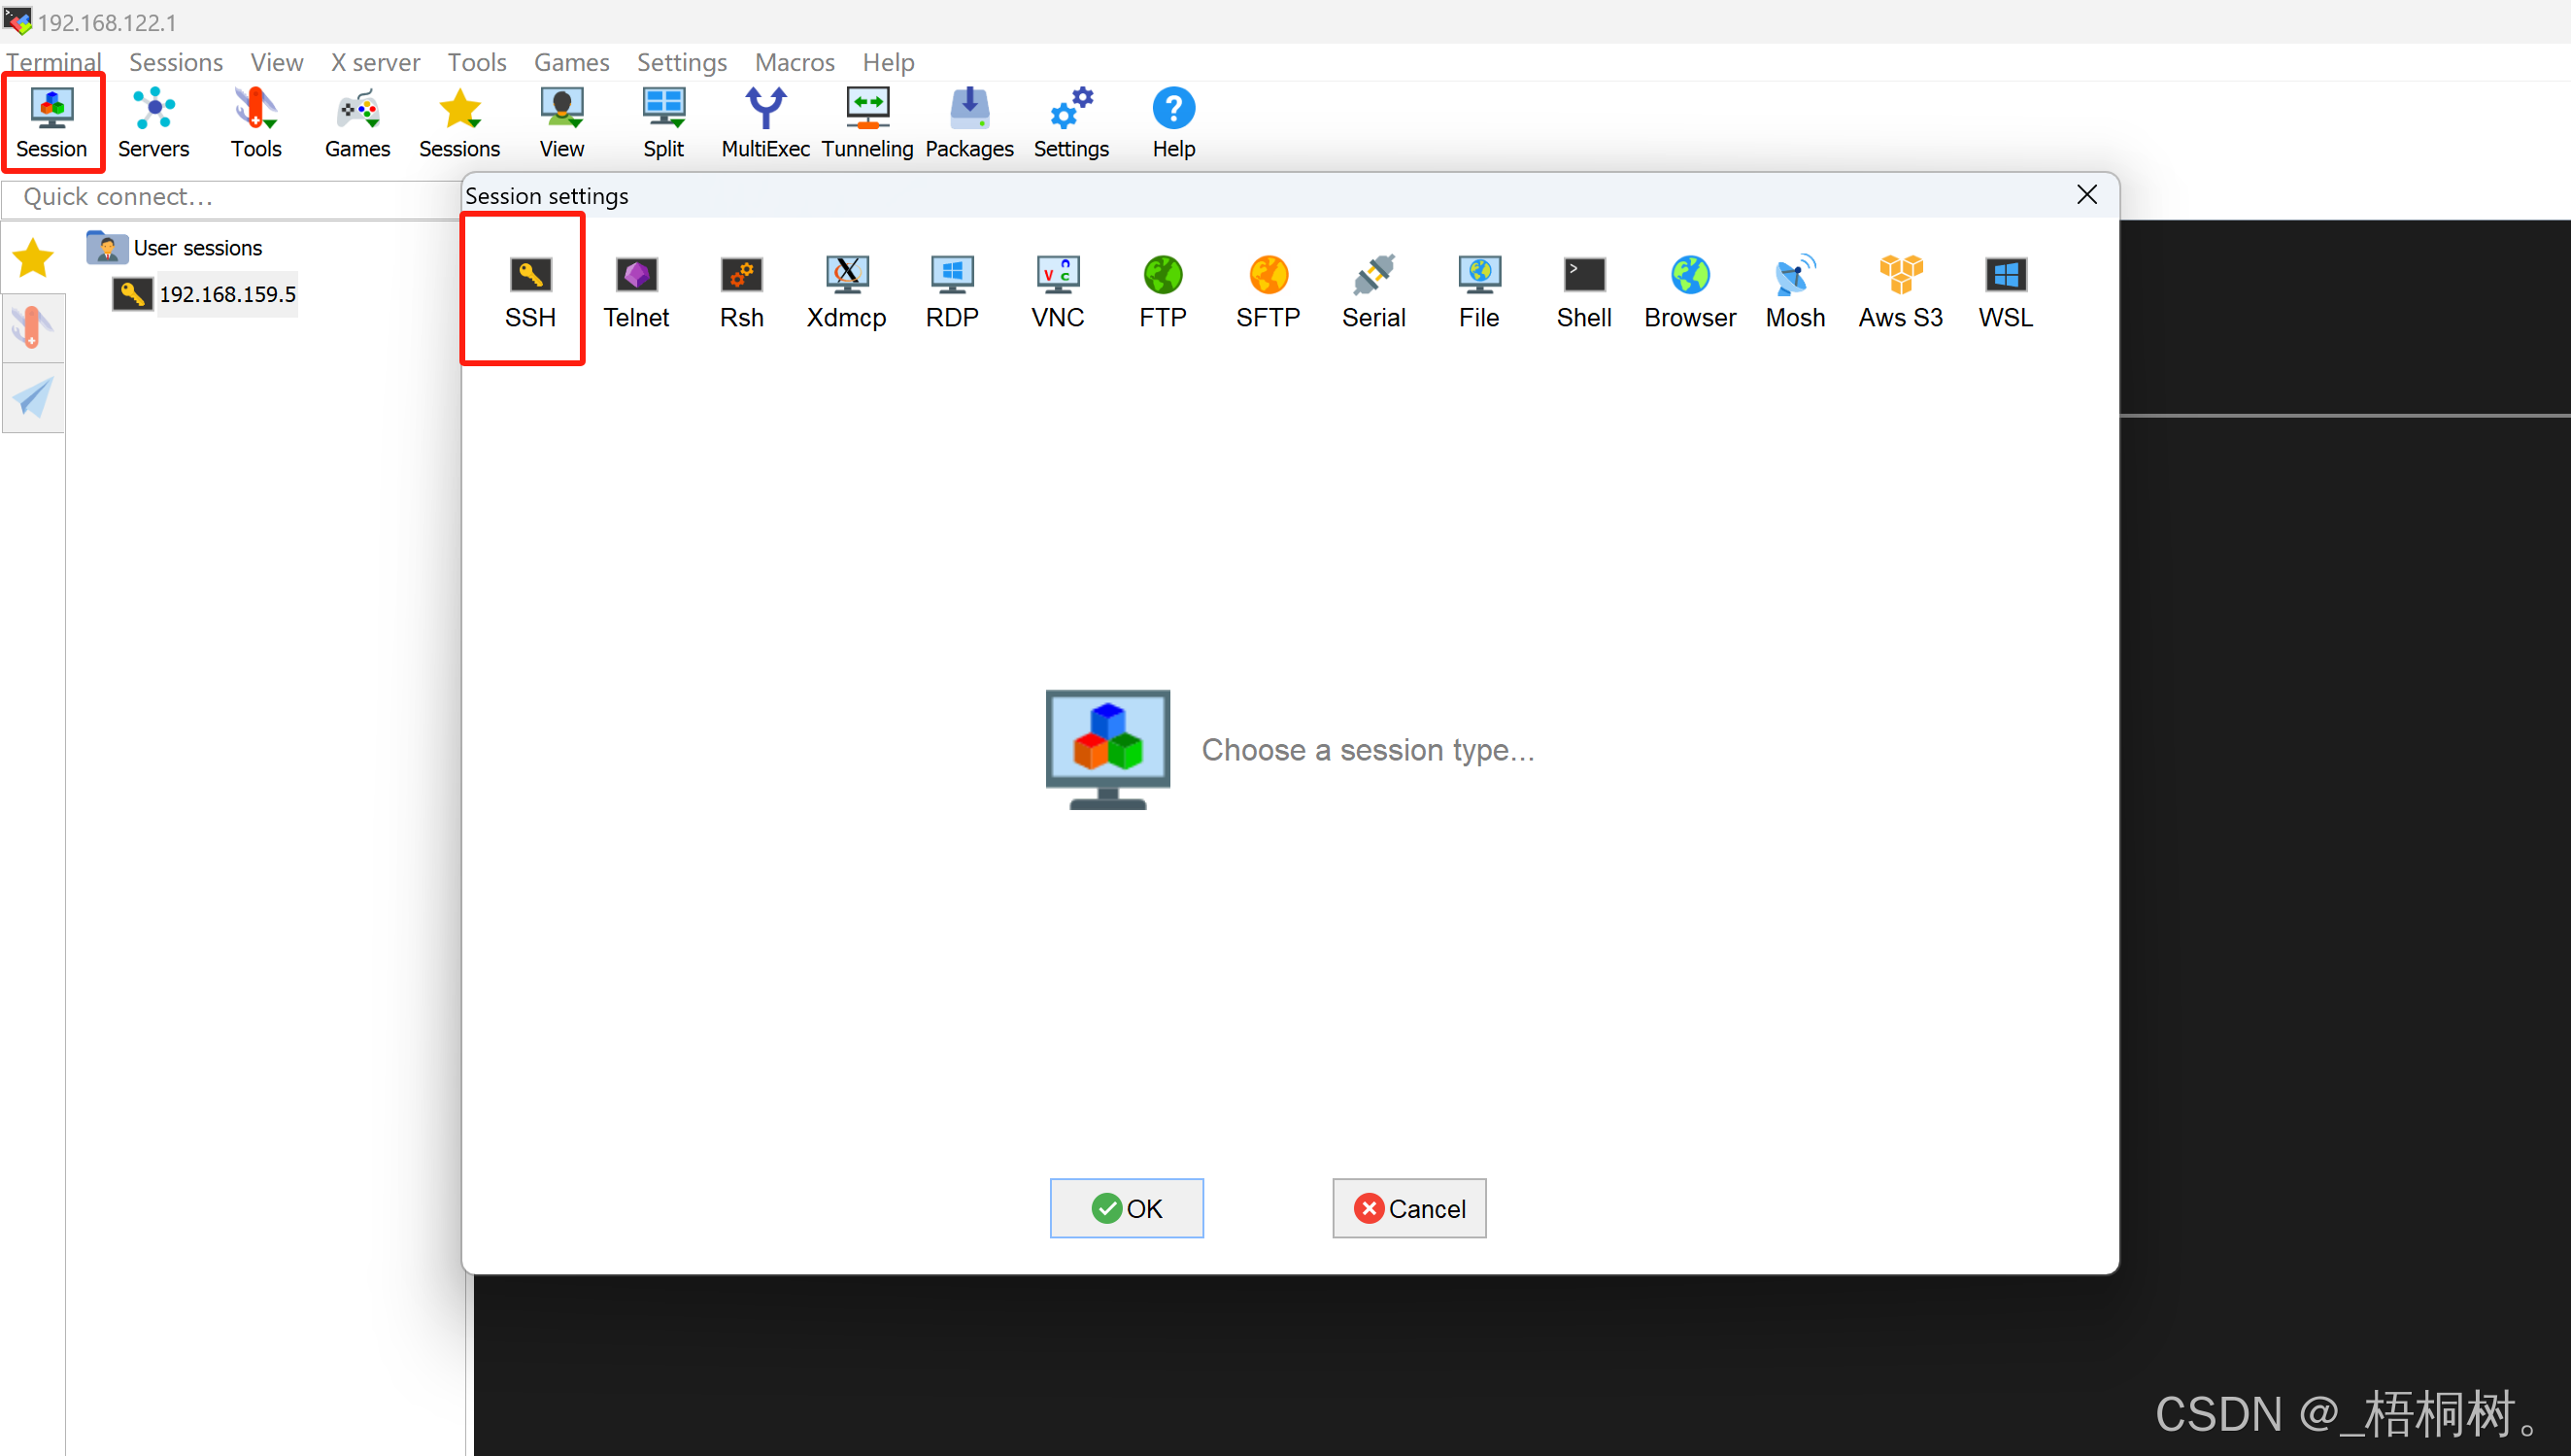Select the SSH session type
The width and height of the screenshot is (2571, 1456).
coord(529,290)
